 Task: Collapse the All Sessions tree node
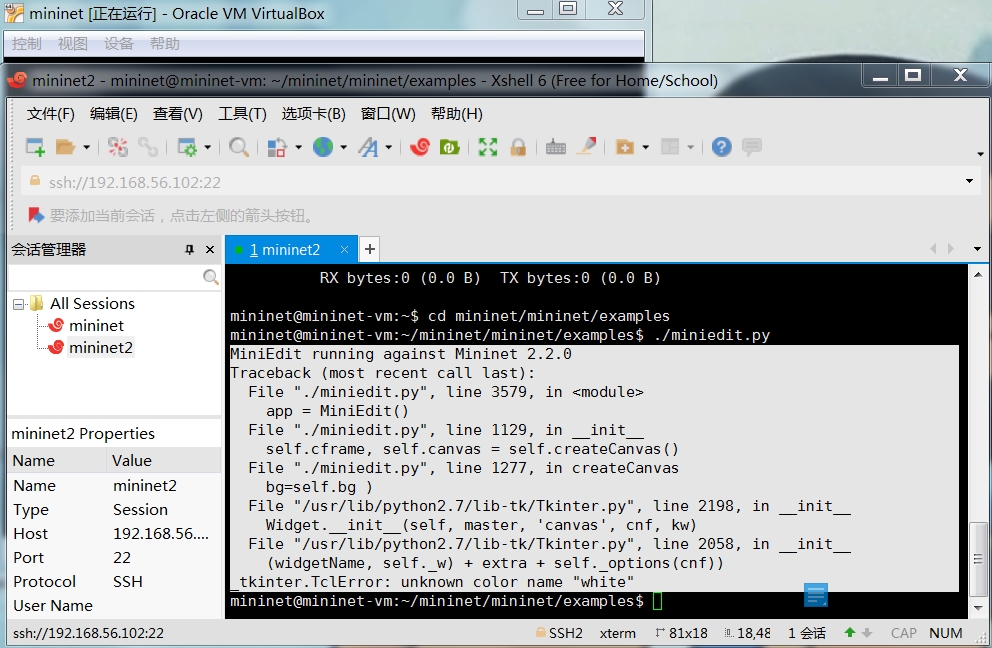coord(18,304)
